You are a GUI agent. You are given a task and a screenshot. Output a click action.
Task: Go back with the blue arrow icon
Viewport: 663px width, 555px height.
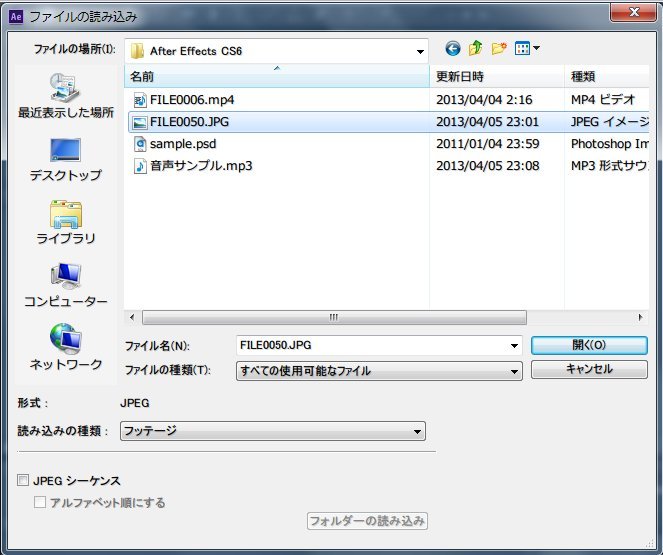pos(452,49)
